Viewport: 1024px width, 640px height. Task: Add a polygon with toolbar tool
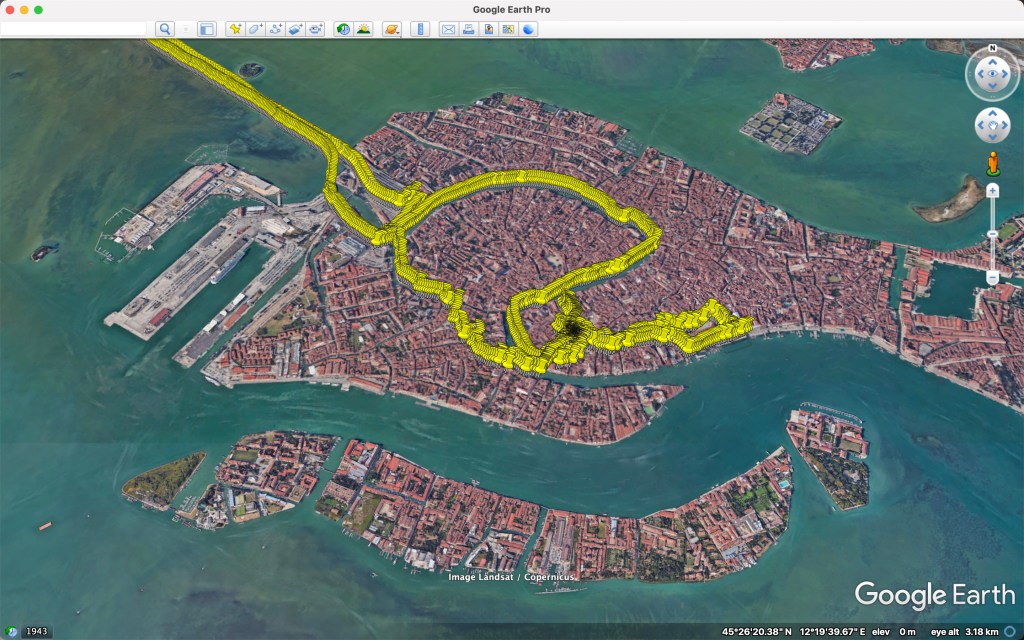tap(255, 29)
